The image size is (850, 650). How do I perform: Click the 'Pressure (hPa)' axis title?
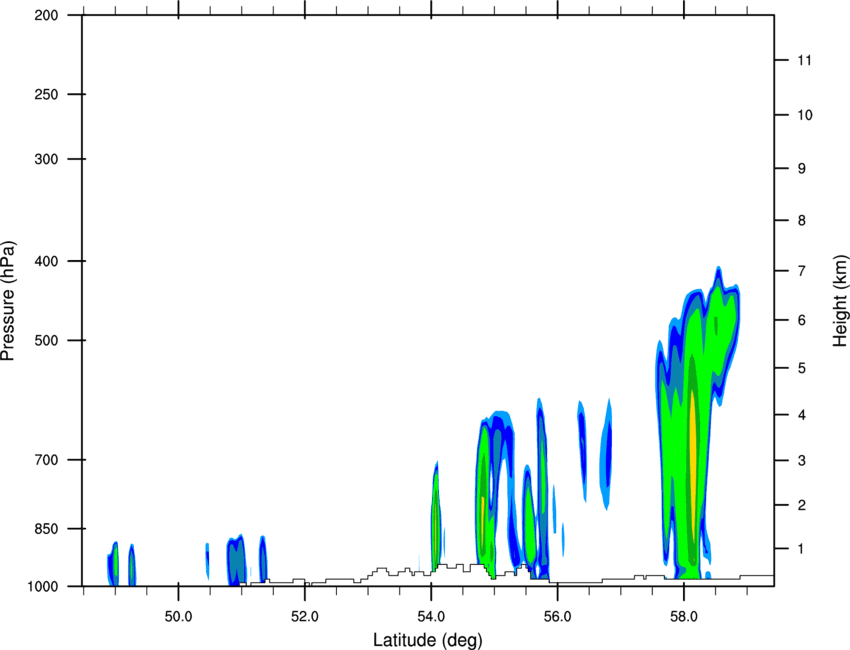pyautogui.click(x=8, y=301)
